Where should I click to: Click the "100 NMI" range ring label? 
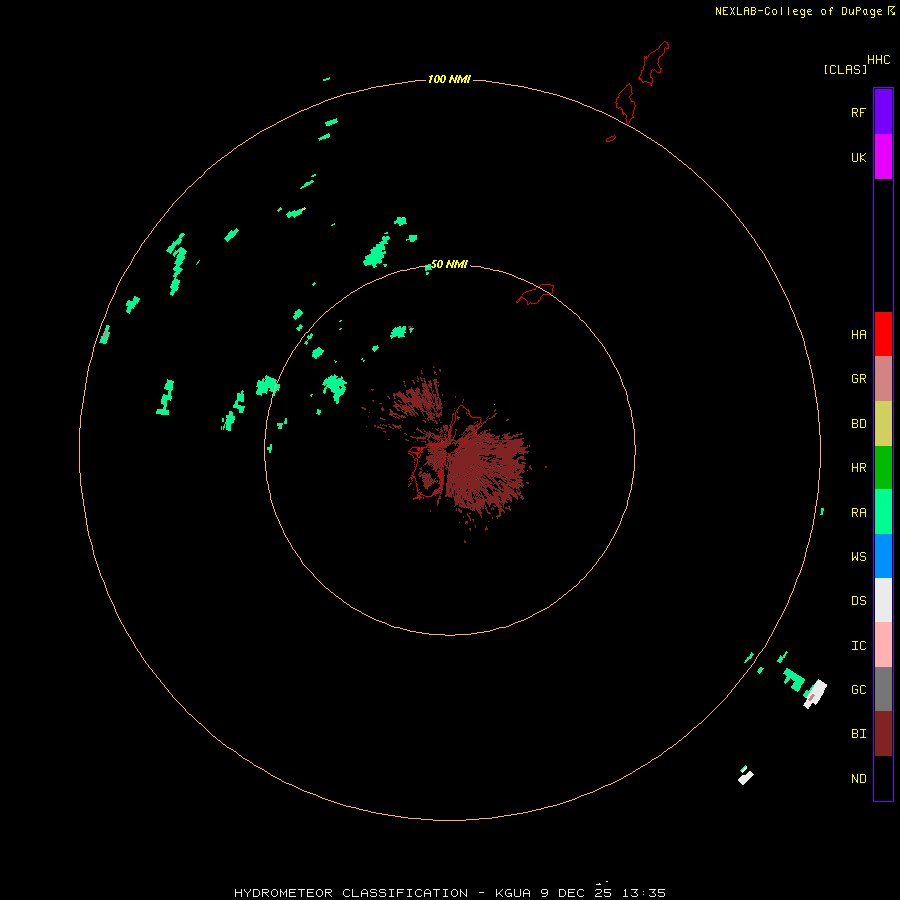(449, 79)
